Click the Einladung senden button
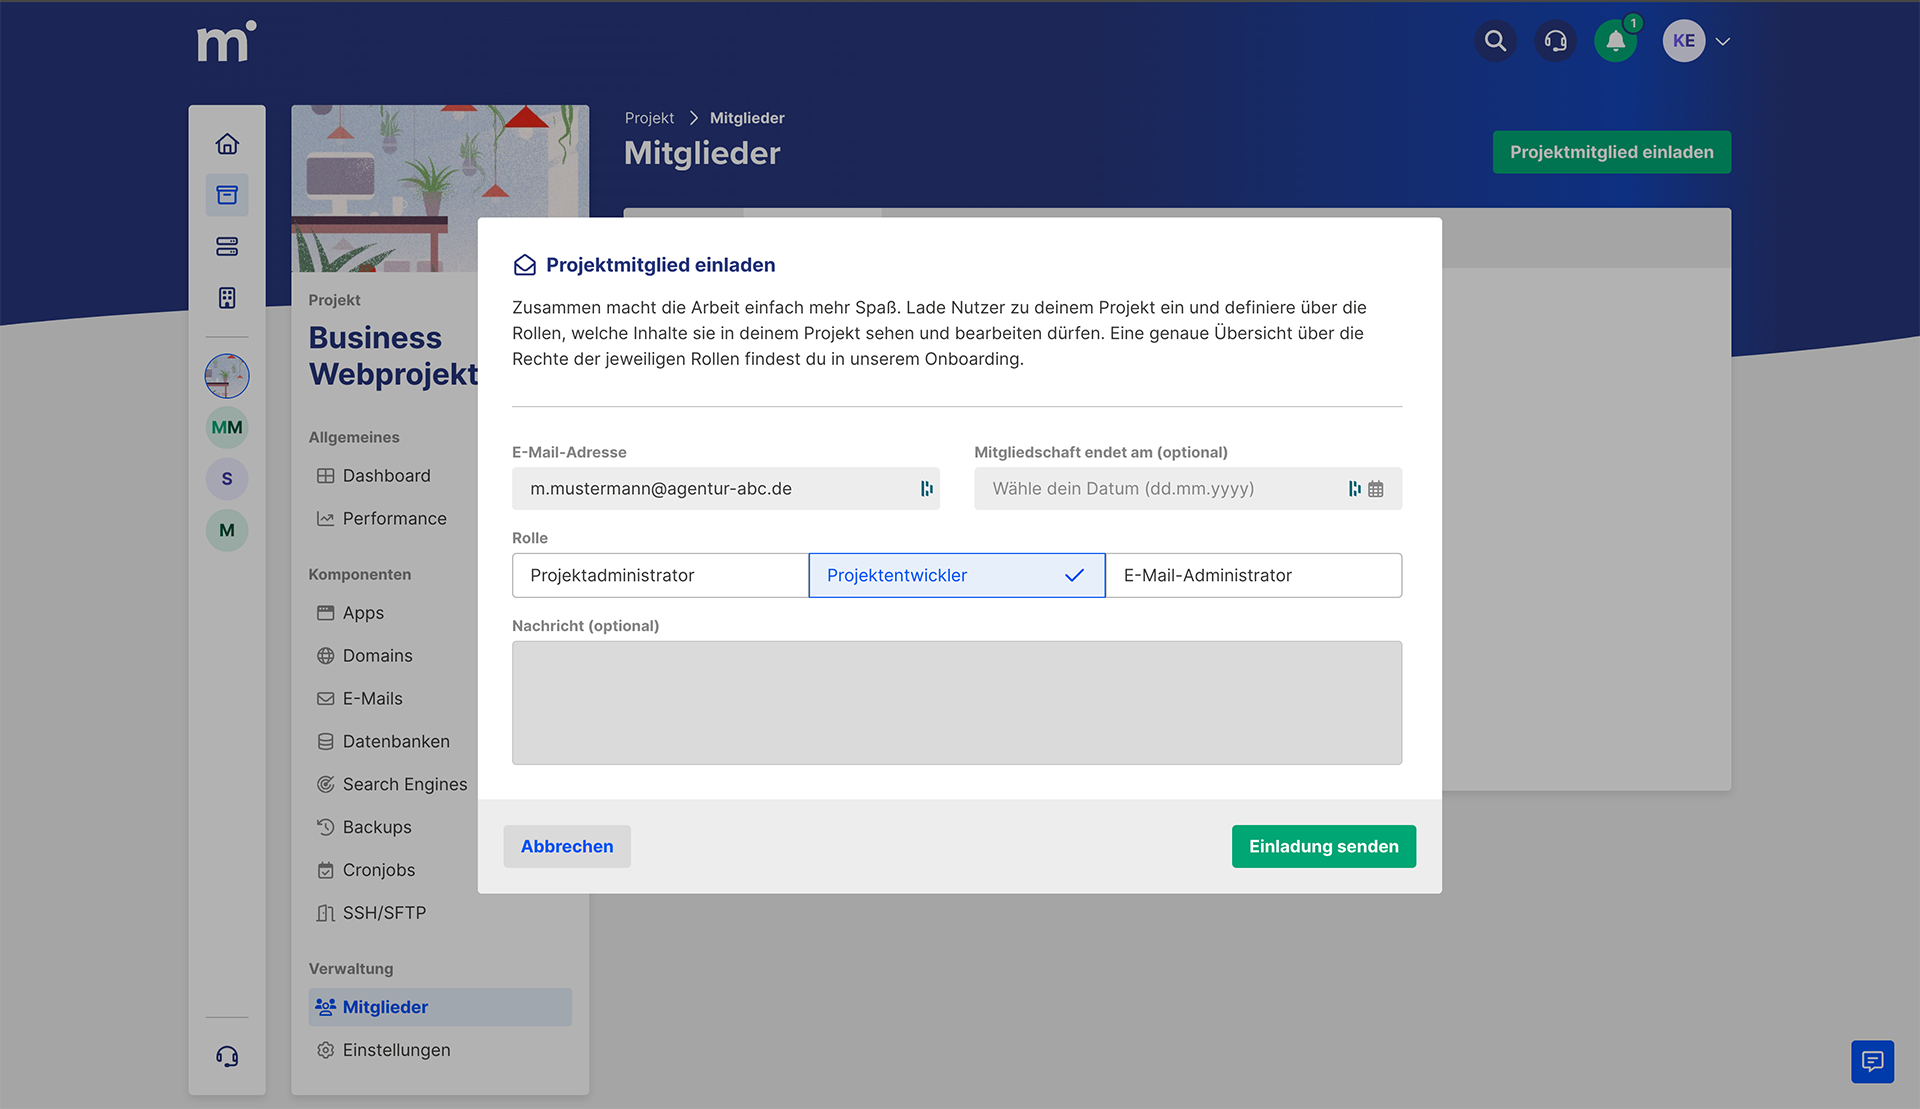1920x1109 pixels. pos(1323,846)
